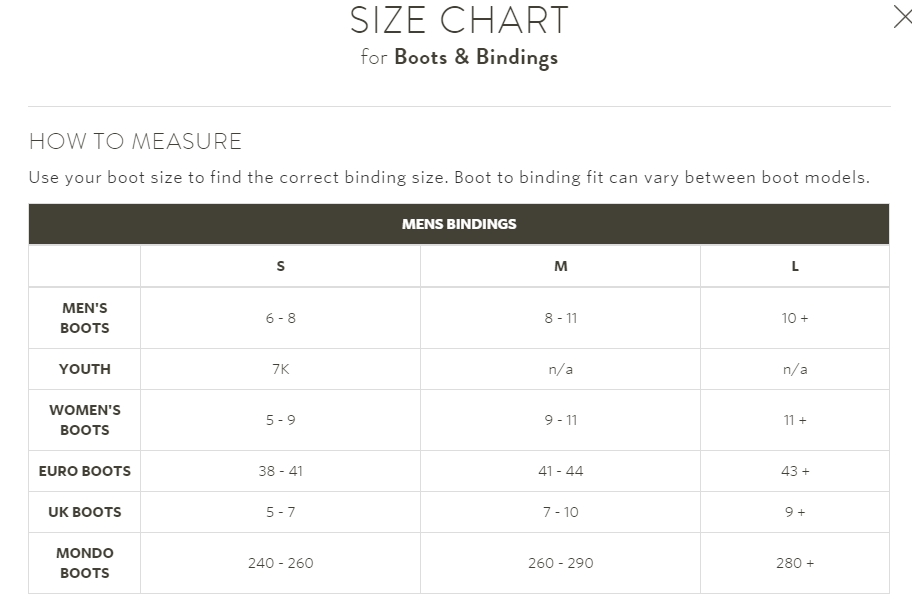The image size is (912, 608).
Task: Click the 7 - 10 UK boots cell
Action: (x=560, y=512)
